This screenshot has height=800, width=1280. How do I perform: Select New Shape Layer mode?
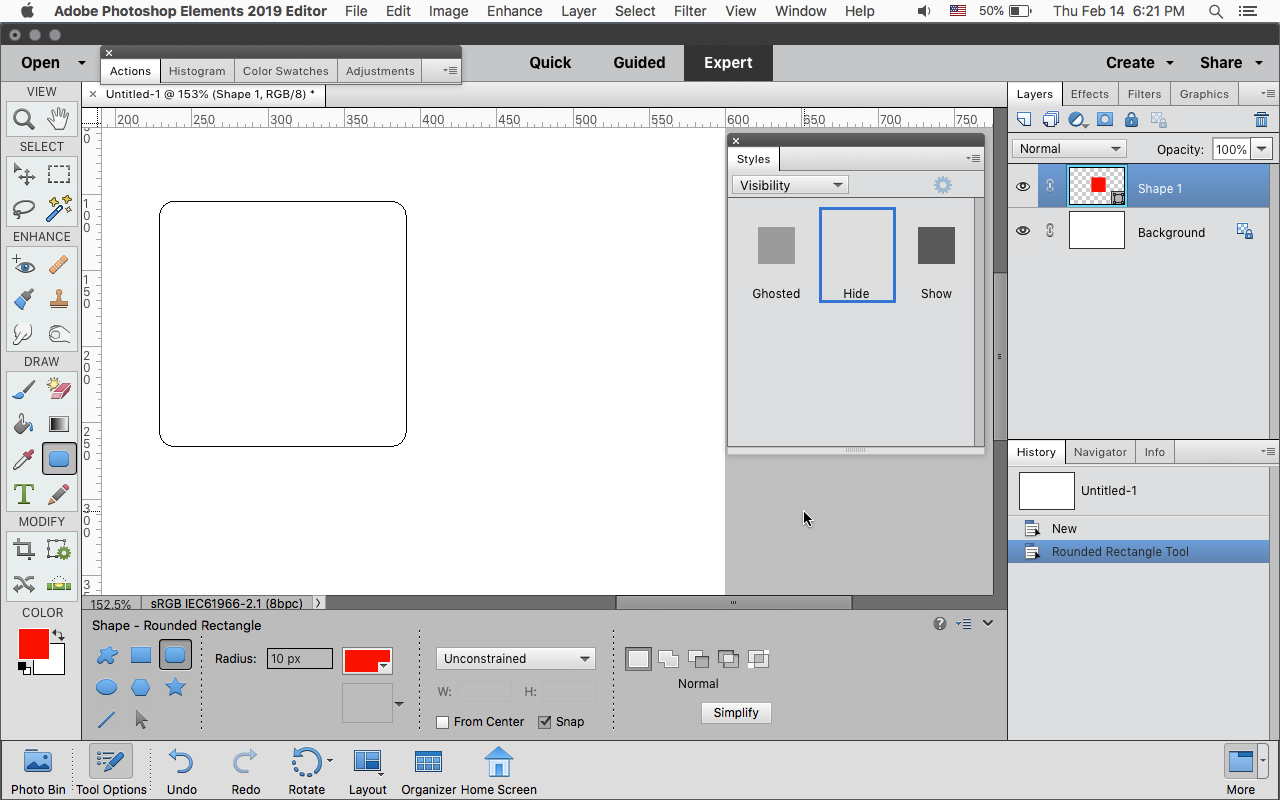click(x=638, y=659)
